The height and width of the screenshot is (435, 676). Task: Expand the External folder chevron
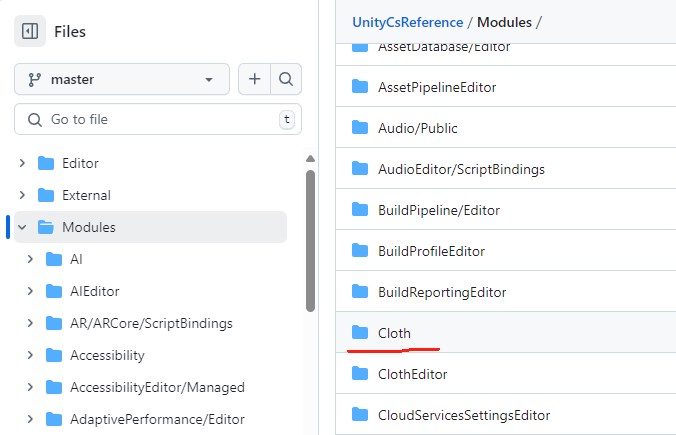22,195
